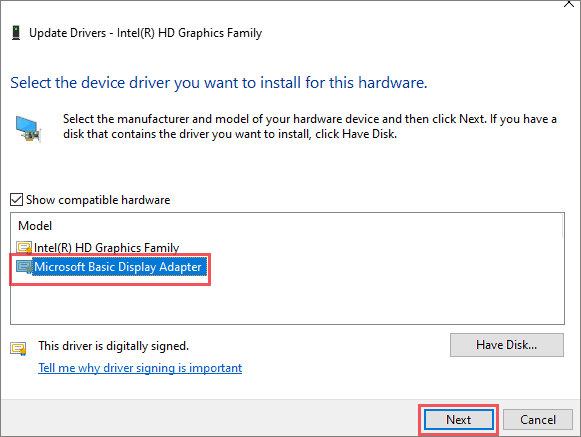The image size is (581, 437).
Task: Uncheck Show compatible hardware checkbox
Action: [16, 199]
